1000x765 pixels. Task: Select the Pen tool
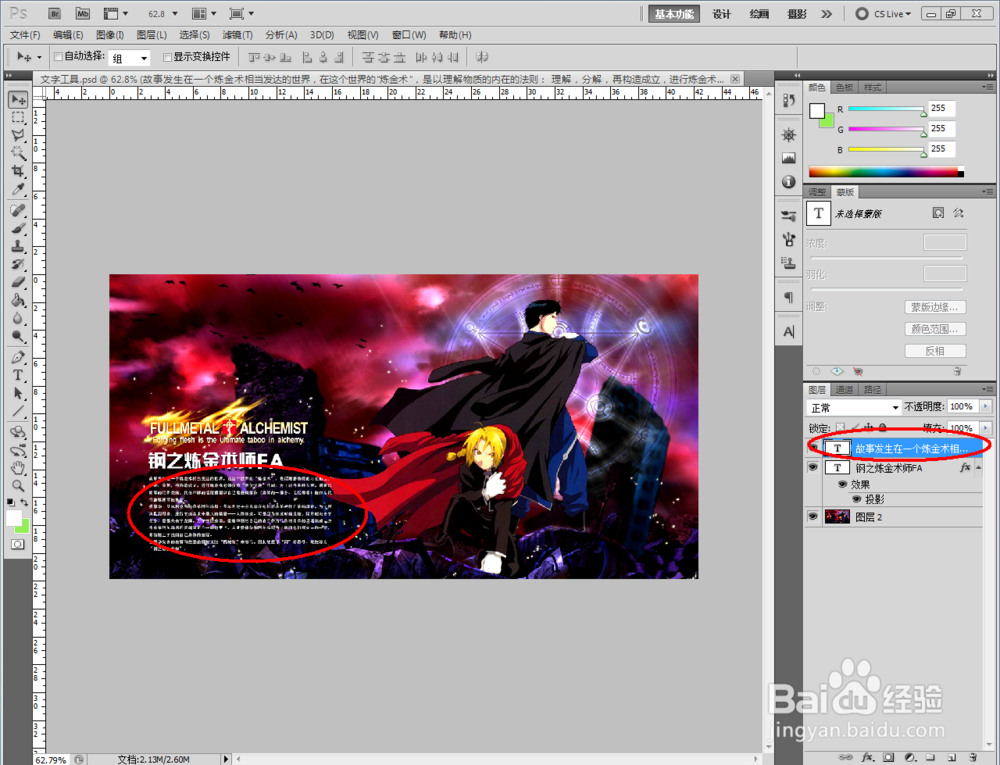click(x=18, y=357)
